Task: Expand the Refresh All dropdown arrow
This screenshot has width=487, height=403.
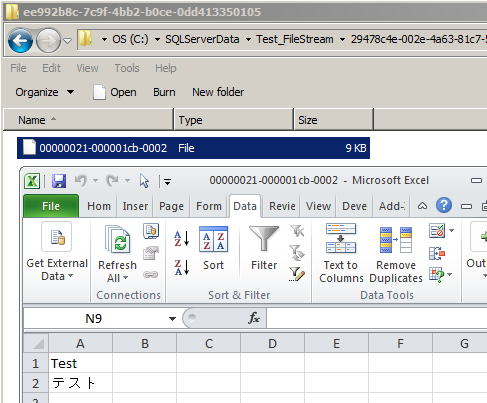Action: point(125,278)
